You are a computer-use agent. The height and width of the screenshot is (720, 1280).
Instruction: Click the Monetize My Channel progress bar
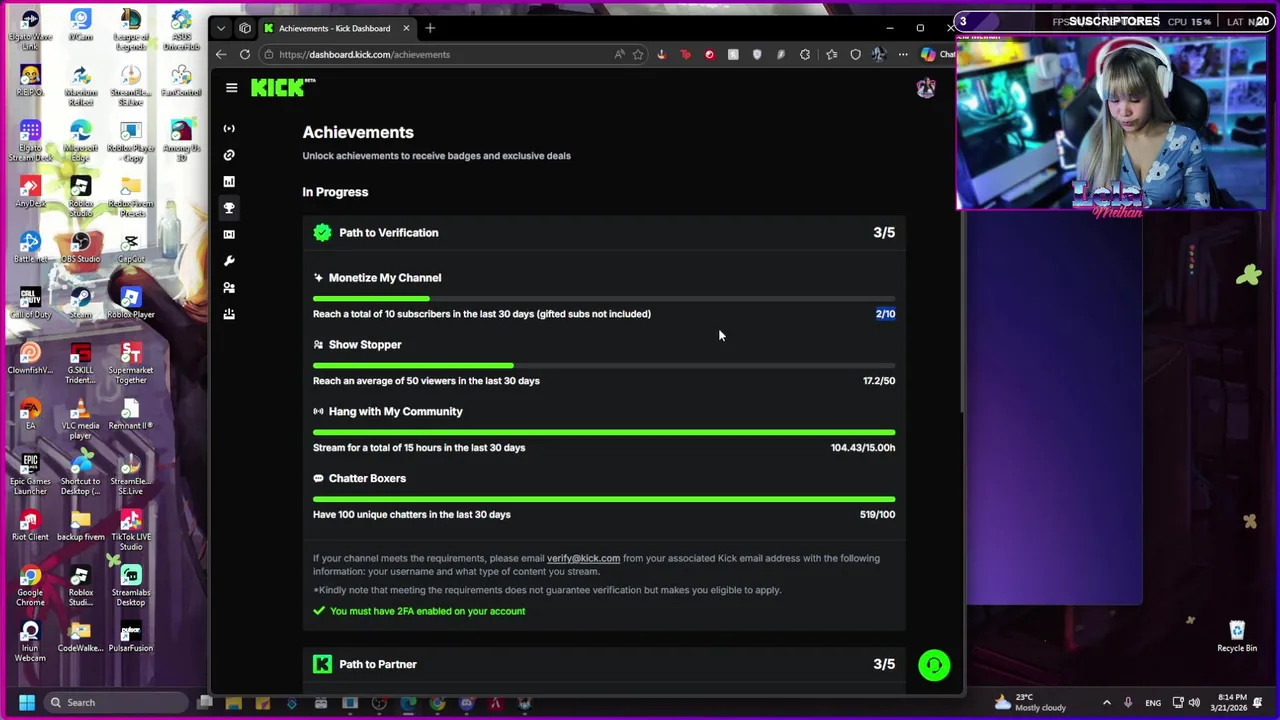click(x=604, y=298)
